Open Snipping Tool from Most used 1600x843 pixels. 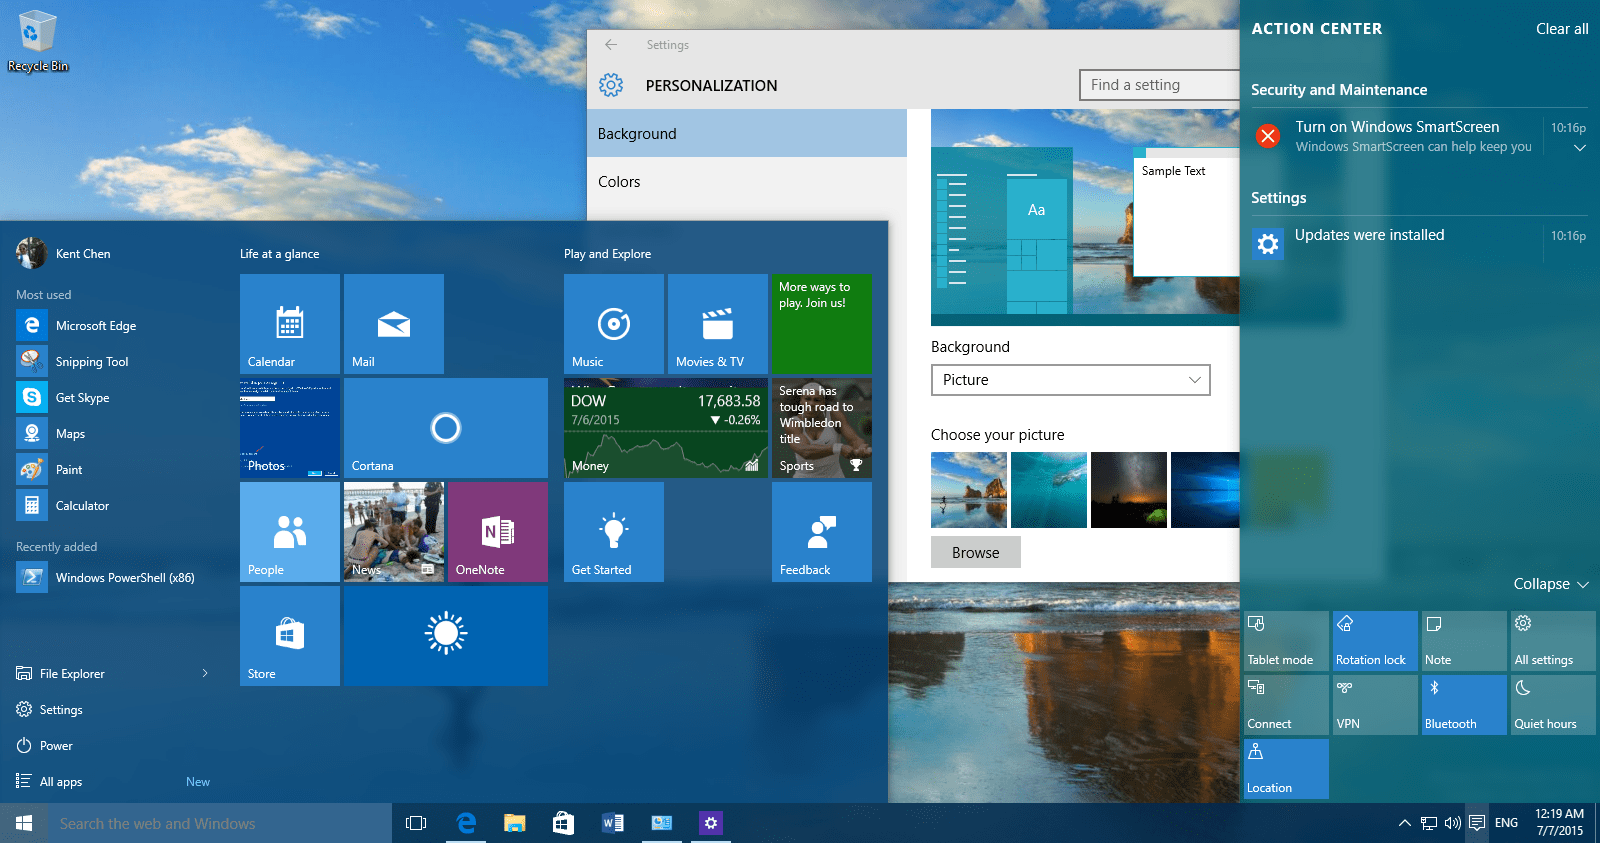[x=91, y=362]
